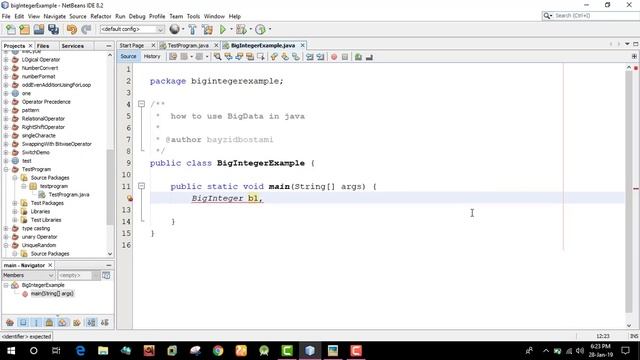The image size is (640, 360).
Task: Toggle Show Inherited Members in Navigator
Action: 10,322
